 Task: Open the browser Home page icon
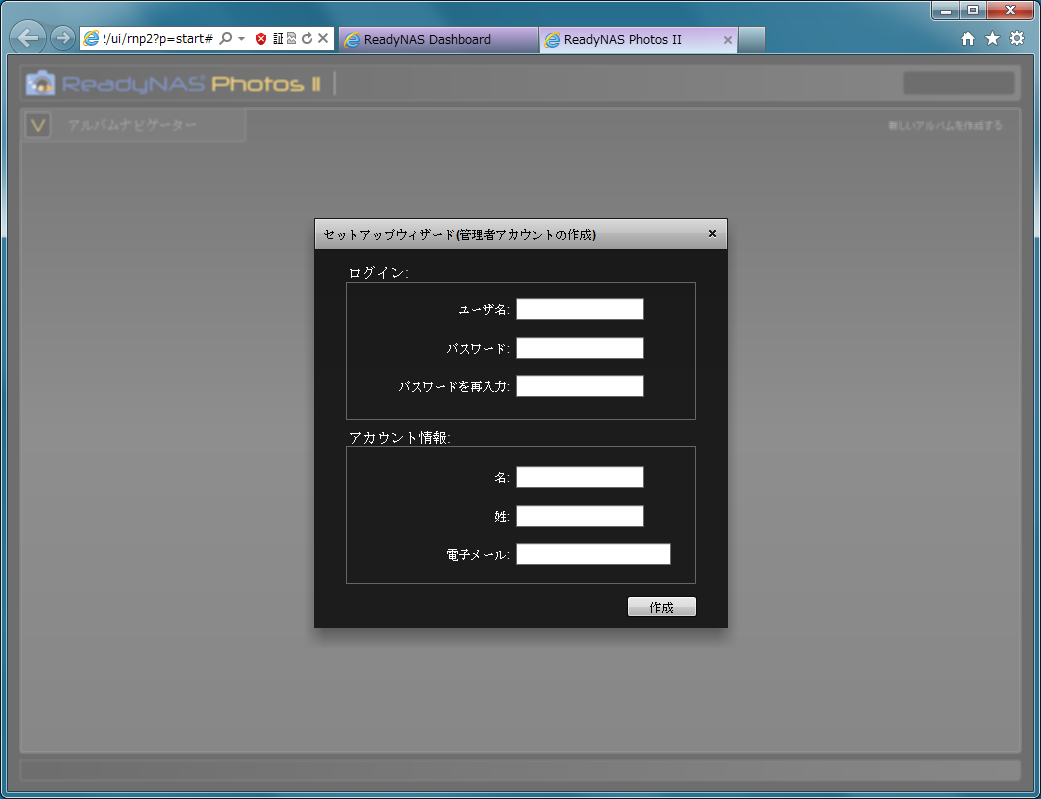[x=967, y=39]
